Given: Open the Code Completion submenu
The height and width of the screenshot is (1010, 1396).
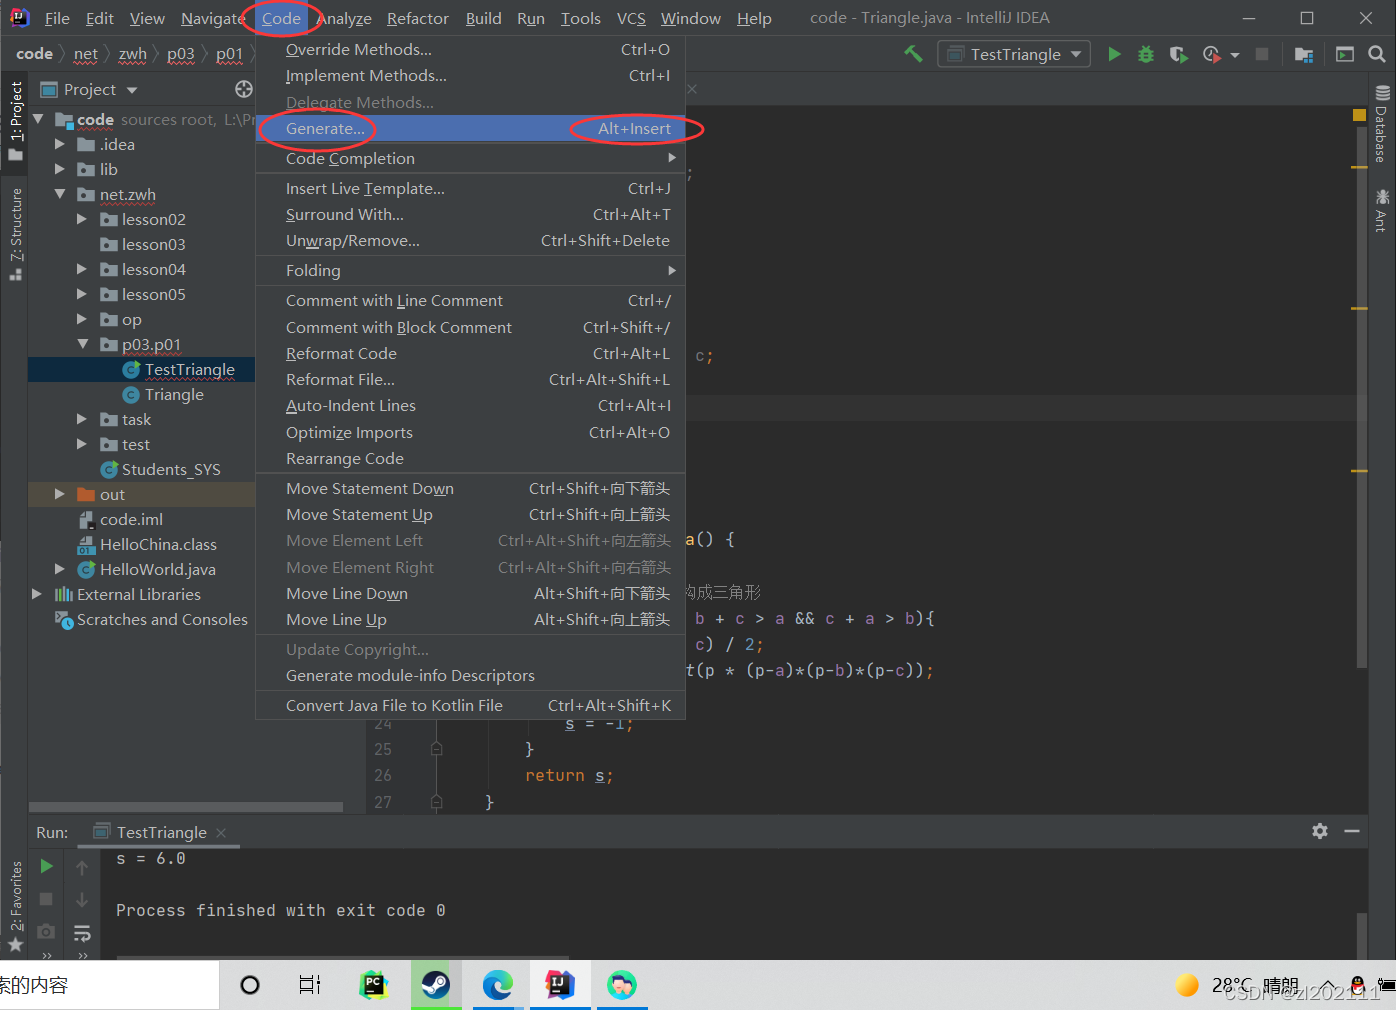Looking at the screenshot, I should coord(471,158).
